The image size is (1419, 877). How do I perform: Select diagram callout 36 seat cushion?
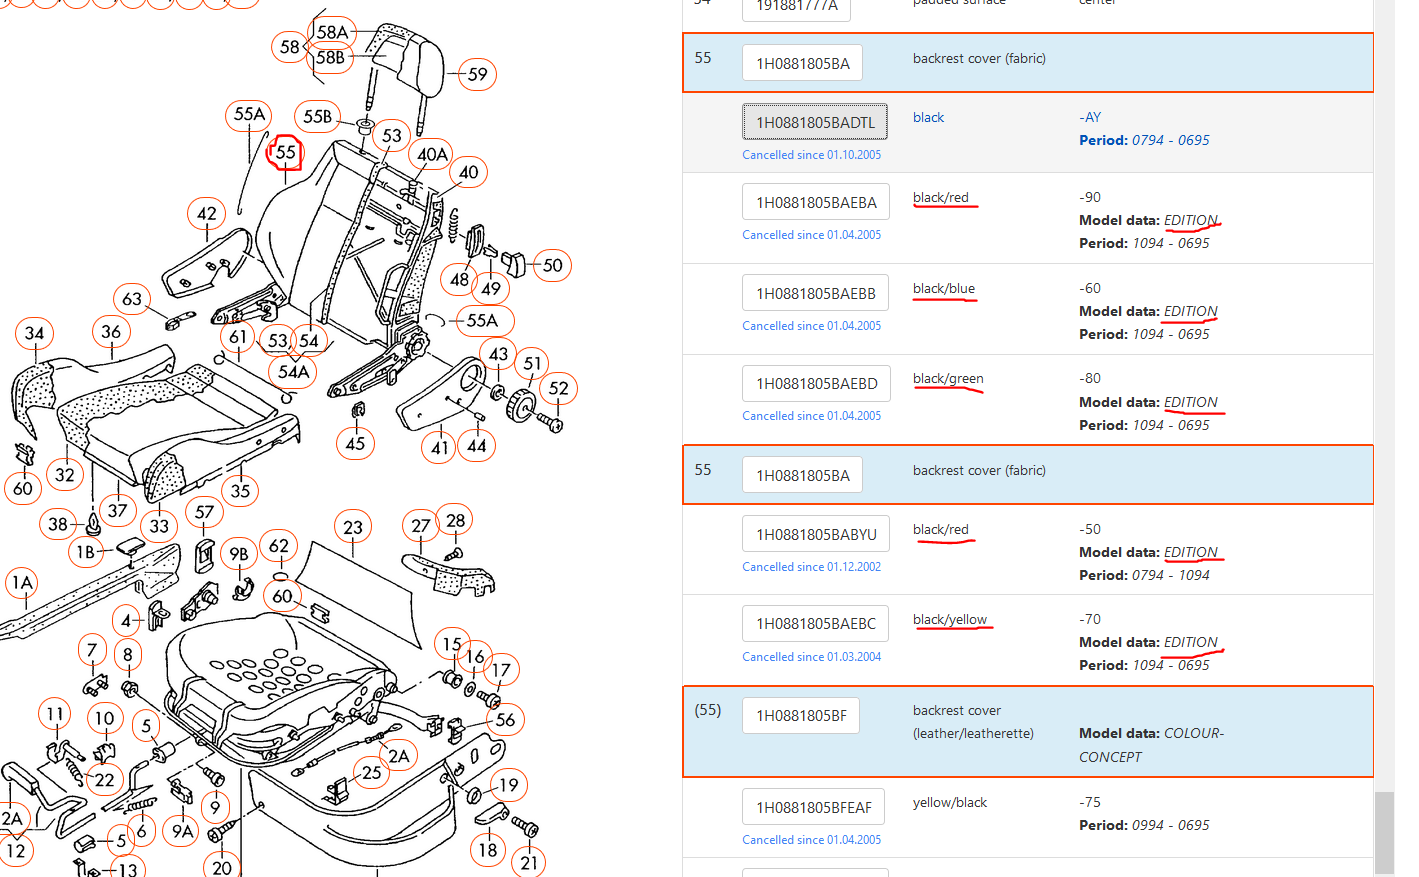click(x=111, y=331)
